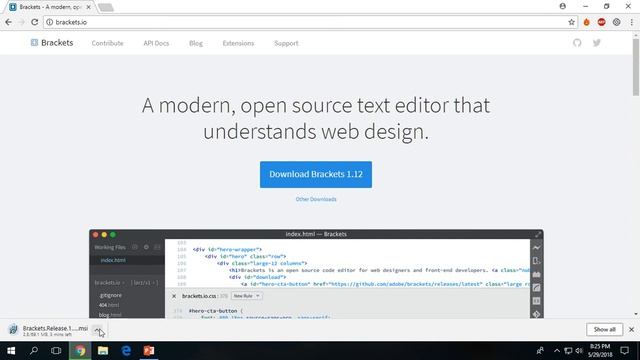Image resolution: width=640 pixels, height=360 pixels.
Task: Click the Brackets editor screenshot image
Action: point(316,274)
